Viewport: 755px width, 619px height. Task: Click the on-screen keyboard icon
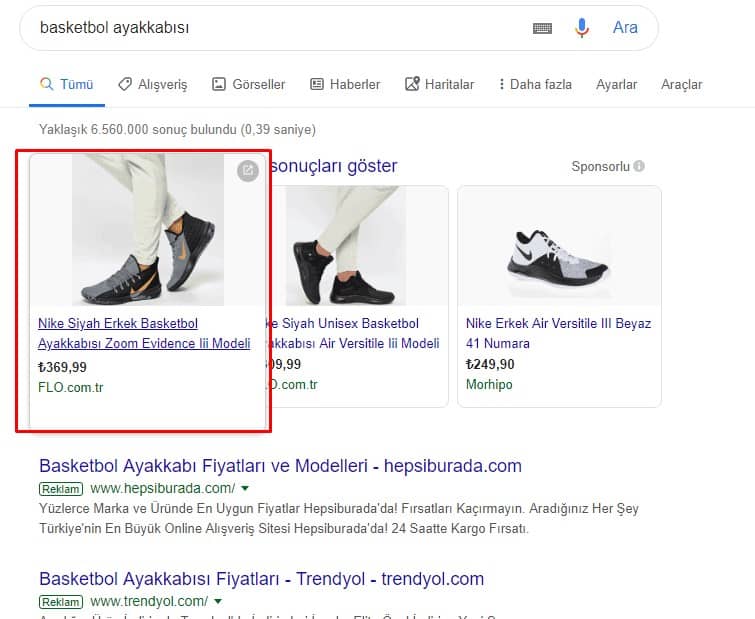pos(542,28)
